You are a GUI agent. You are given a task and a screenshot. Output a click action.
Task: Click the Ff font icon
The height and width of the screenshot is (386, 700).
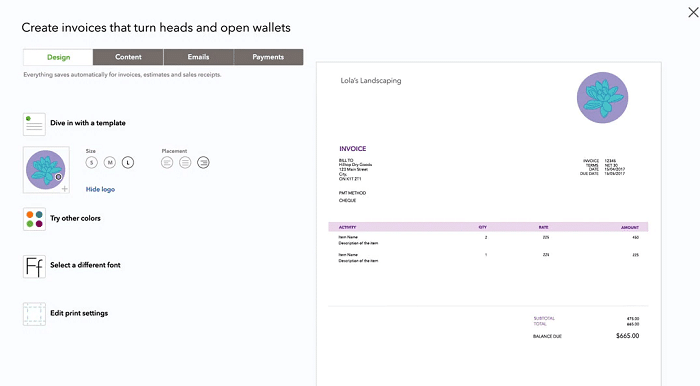click(34, 267)
